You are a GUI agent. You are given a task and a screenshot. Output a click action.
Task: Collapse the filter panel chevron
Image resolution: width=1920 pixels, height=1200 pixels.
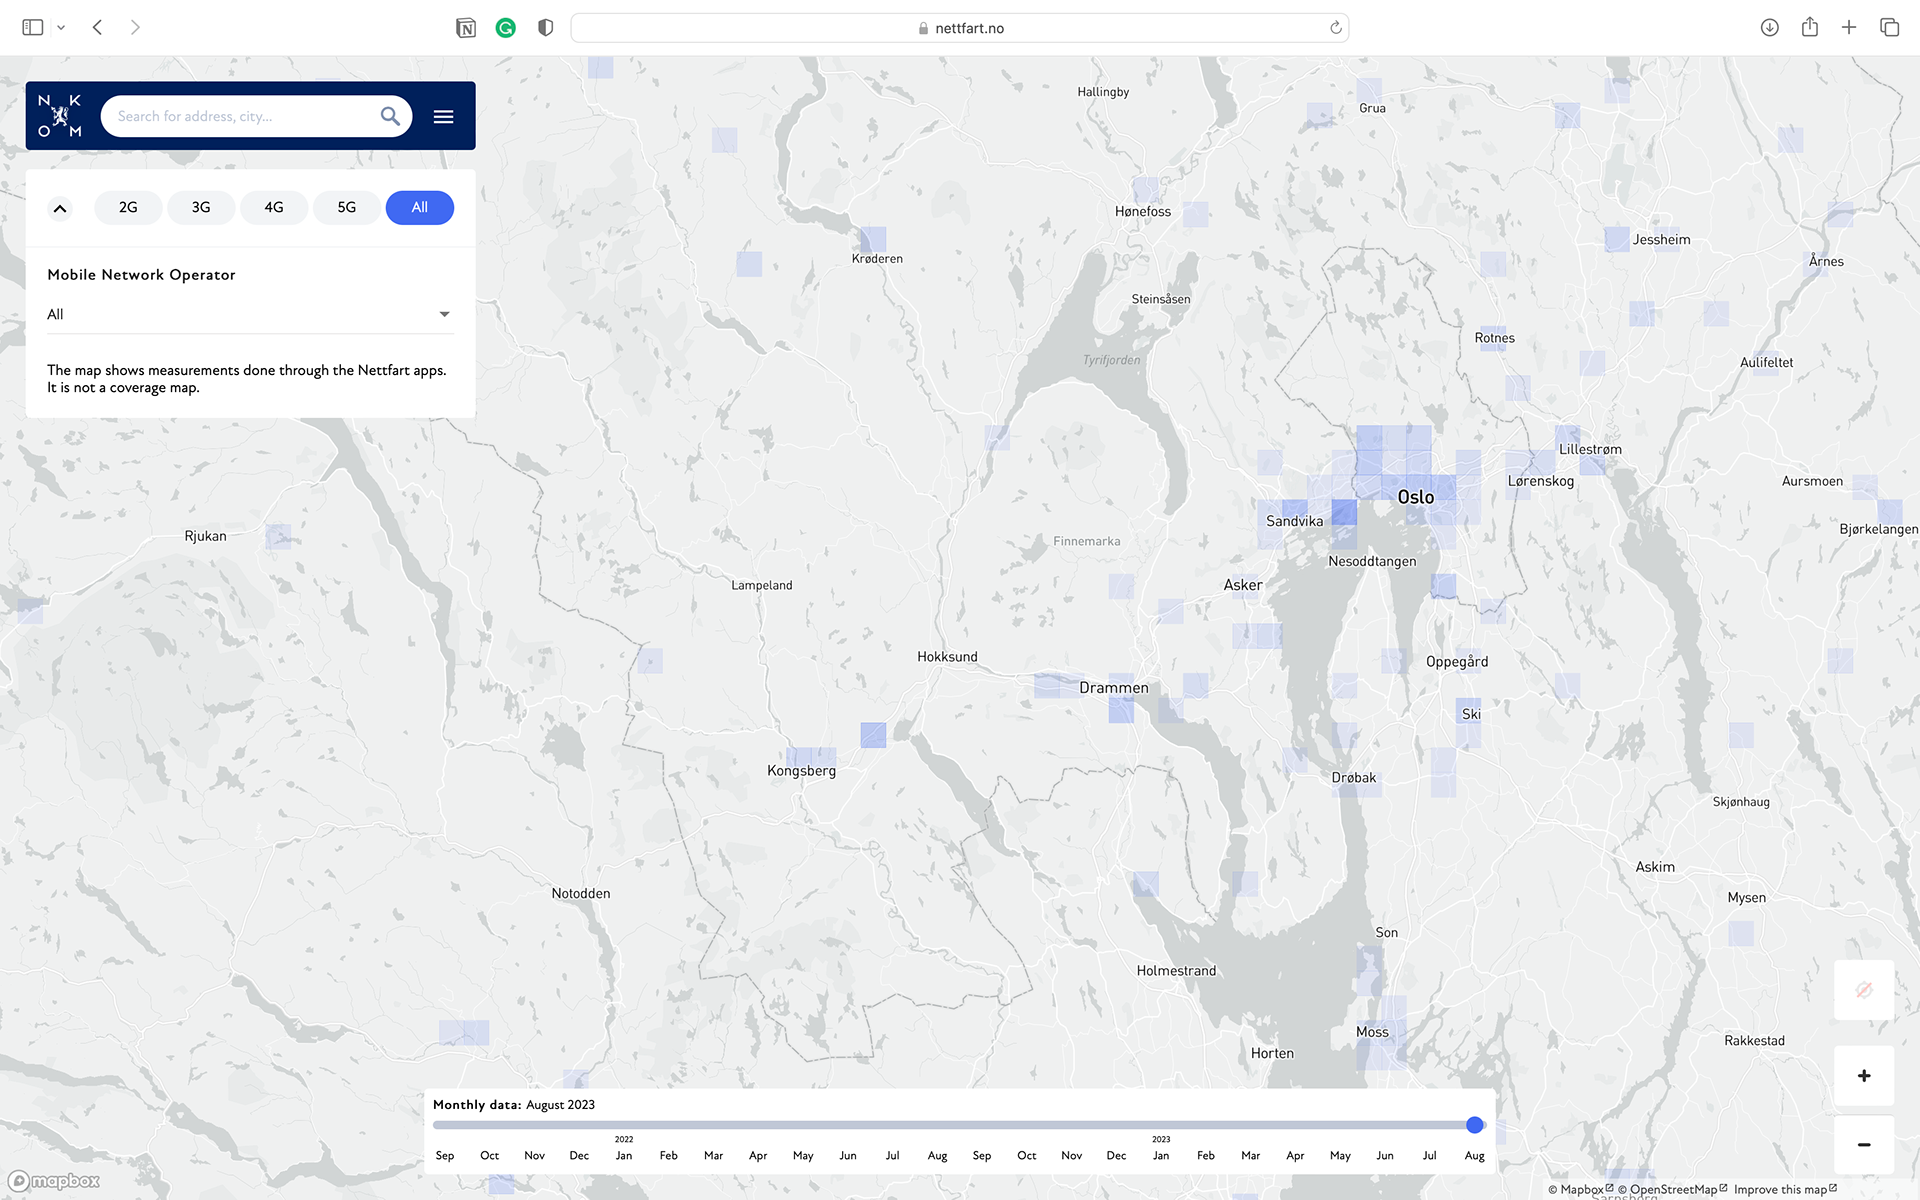pos(60,208)
